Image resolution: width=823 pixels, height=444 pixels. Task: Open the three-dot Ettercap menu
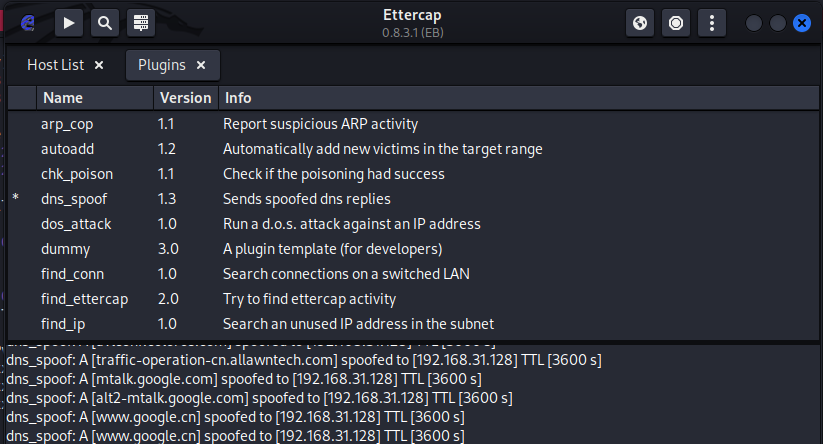point(712,23)
